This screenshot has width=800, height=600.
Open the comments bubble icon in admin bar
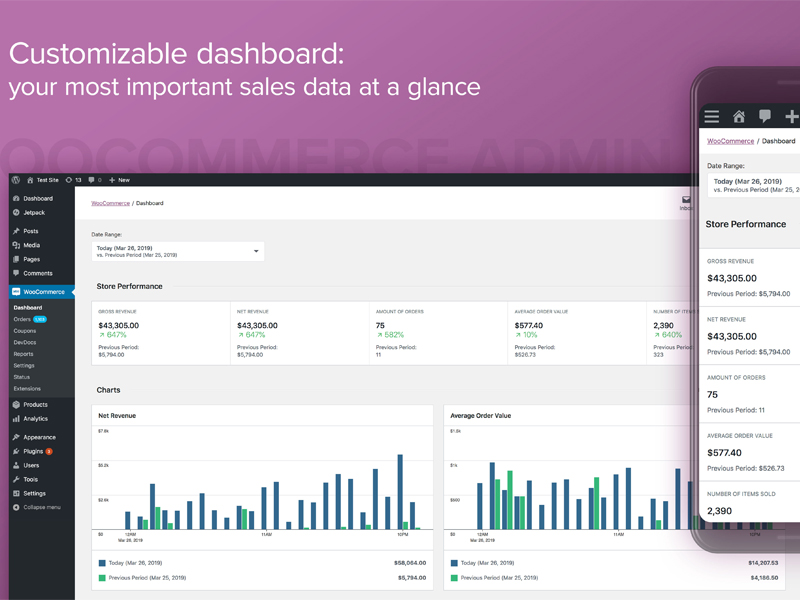click(91, 180)
